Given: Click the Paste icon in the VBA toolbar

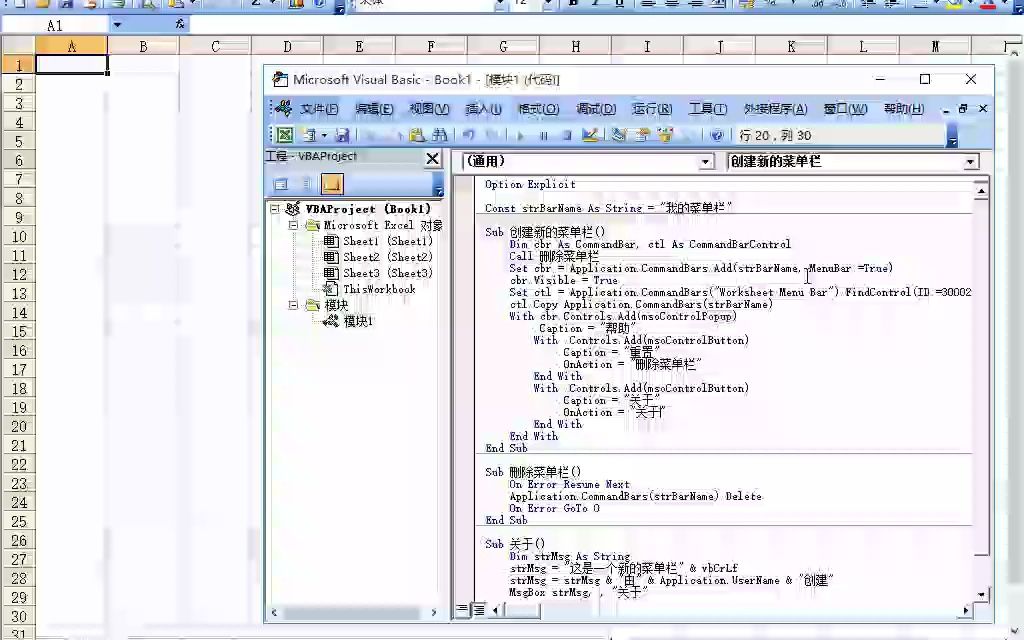Looking at the screenshot, I should coord(417,135).
